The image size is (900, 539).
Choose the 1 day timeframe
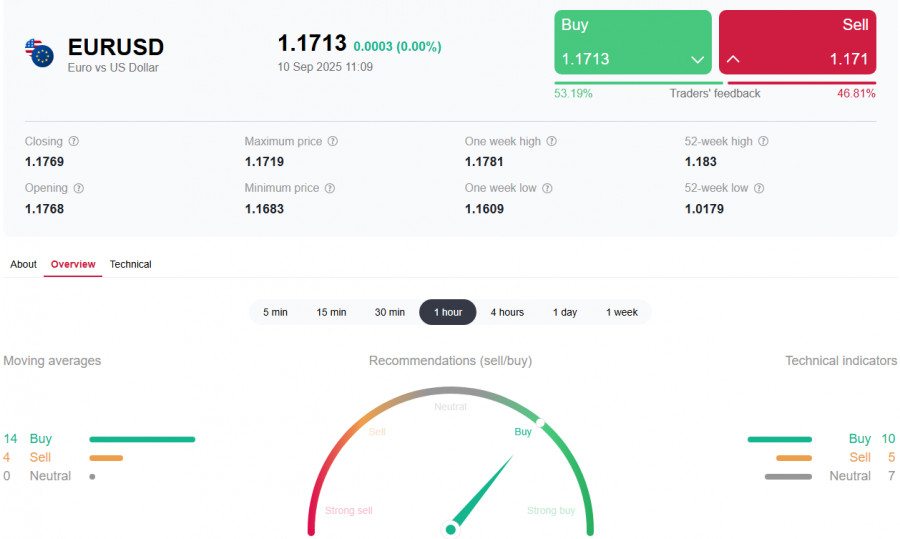(565, 312)
